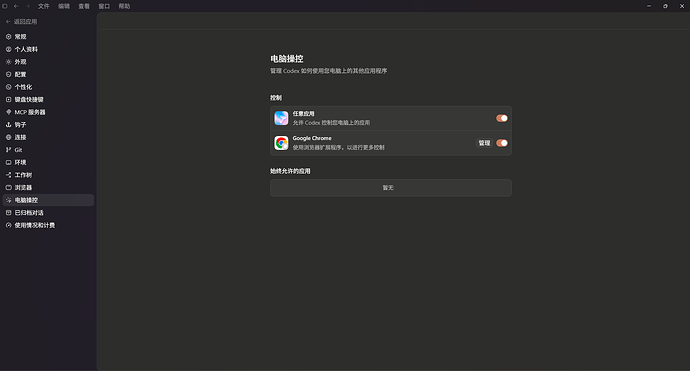Close the settings window

point(682,6)
